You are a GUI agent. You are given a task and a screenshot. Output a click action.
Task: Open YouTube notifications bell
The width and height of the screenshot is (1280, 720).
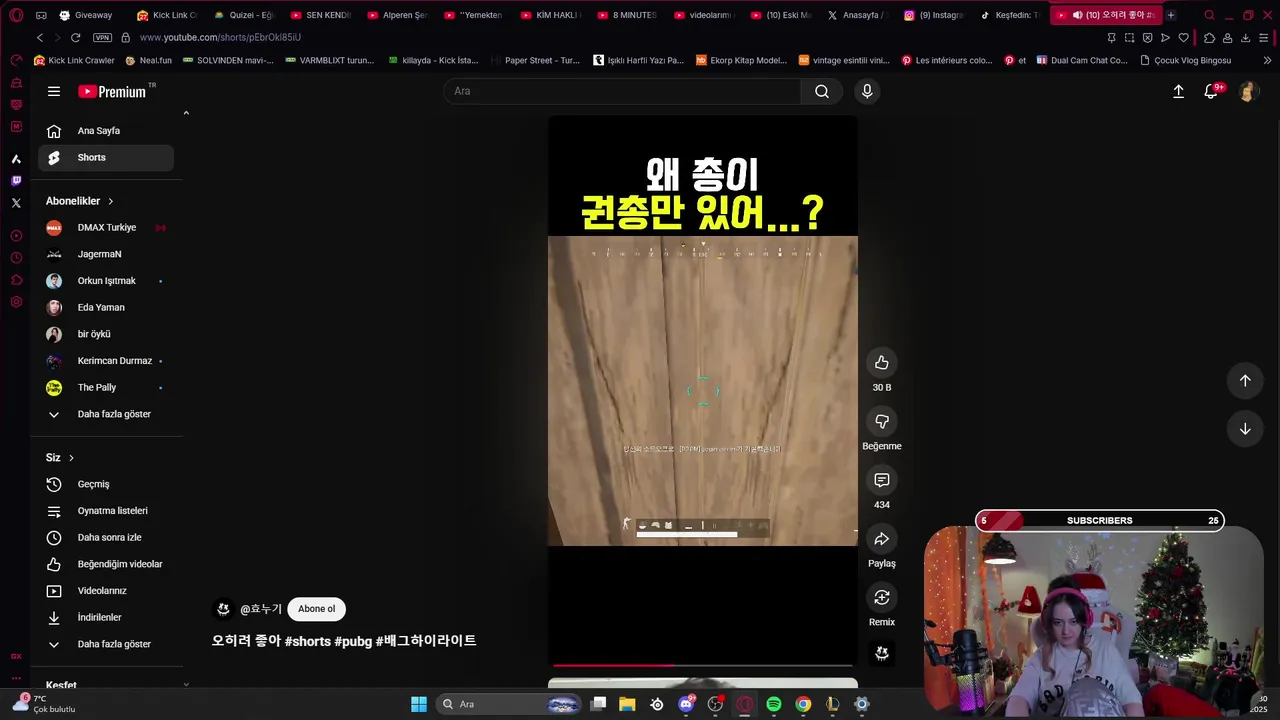point(1211,91)
